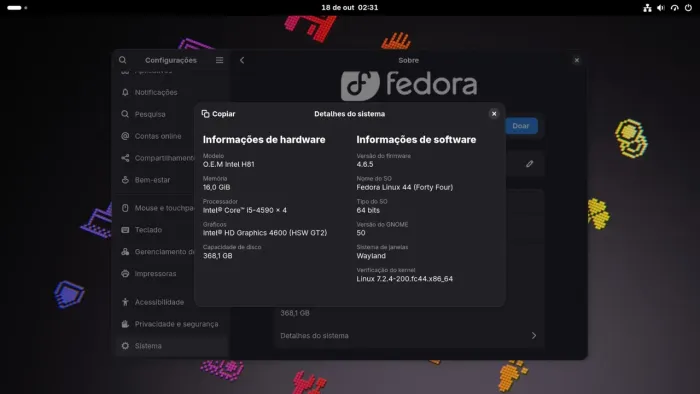Click the Sistema gear icon
700x394 pixels.
coord(125,346)
